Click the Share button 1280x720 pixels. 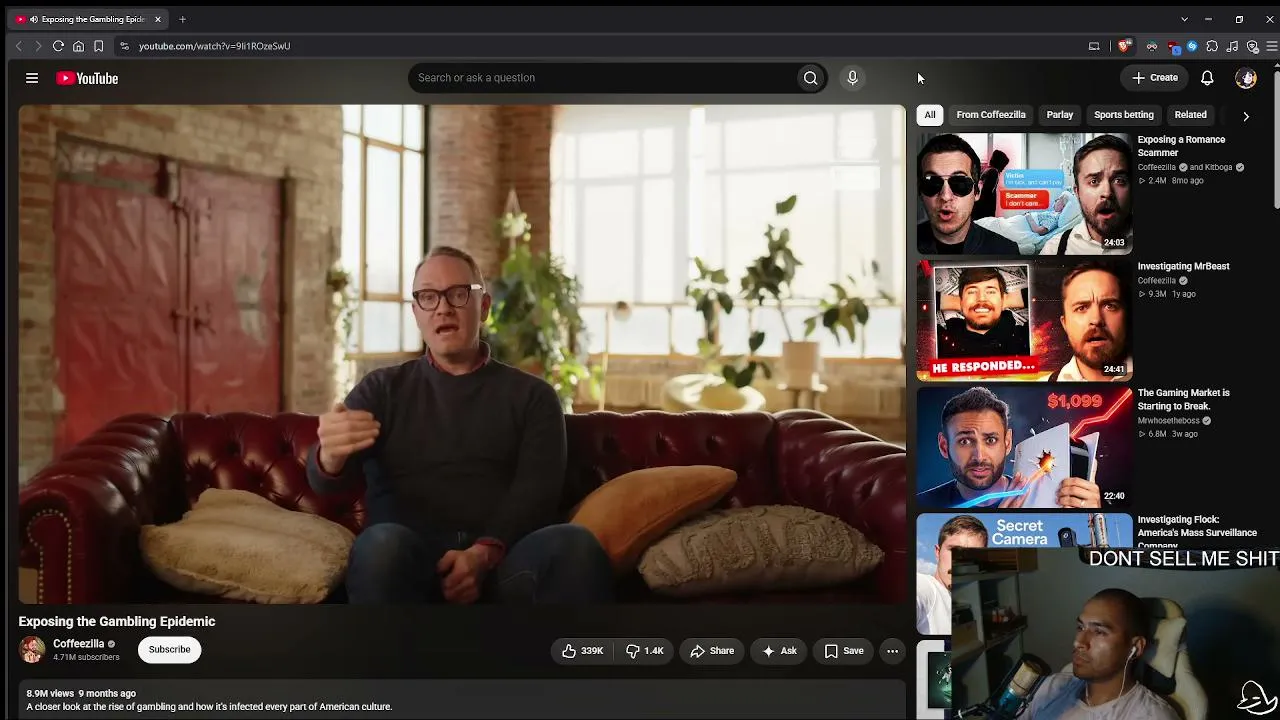(712, 651)
